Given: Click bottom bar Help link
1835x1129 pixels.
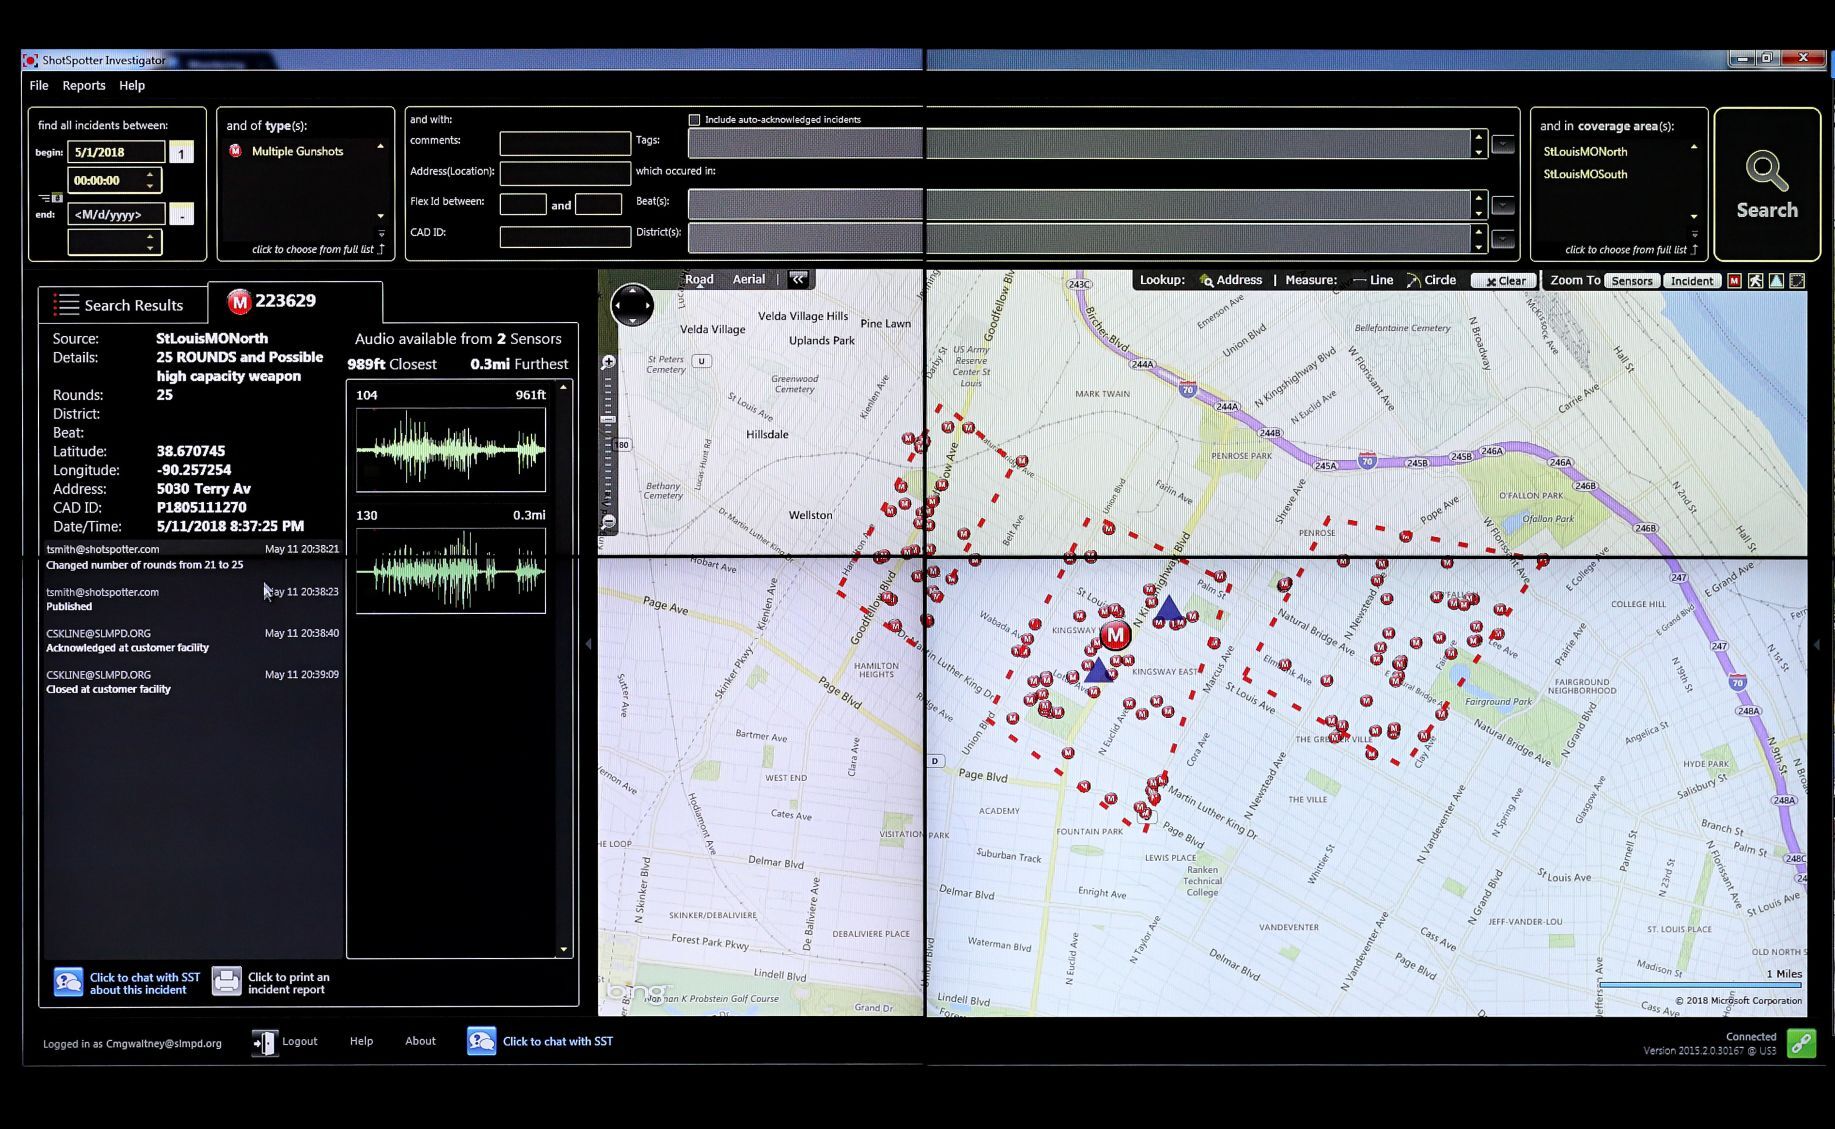Looking at the screenshot, I should tap(361, 1041).
